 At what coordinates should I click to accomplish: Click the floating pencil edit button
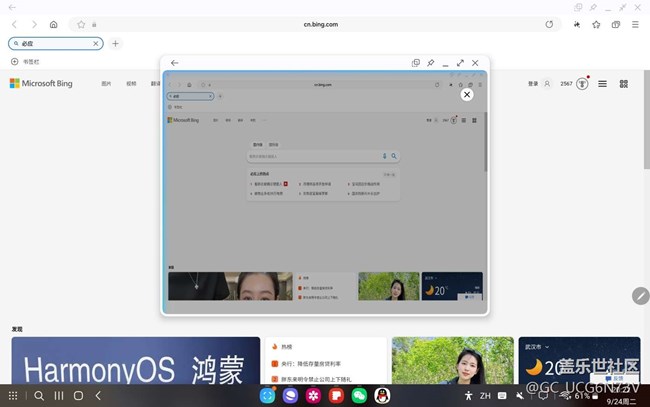click(x=640, y=295)
